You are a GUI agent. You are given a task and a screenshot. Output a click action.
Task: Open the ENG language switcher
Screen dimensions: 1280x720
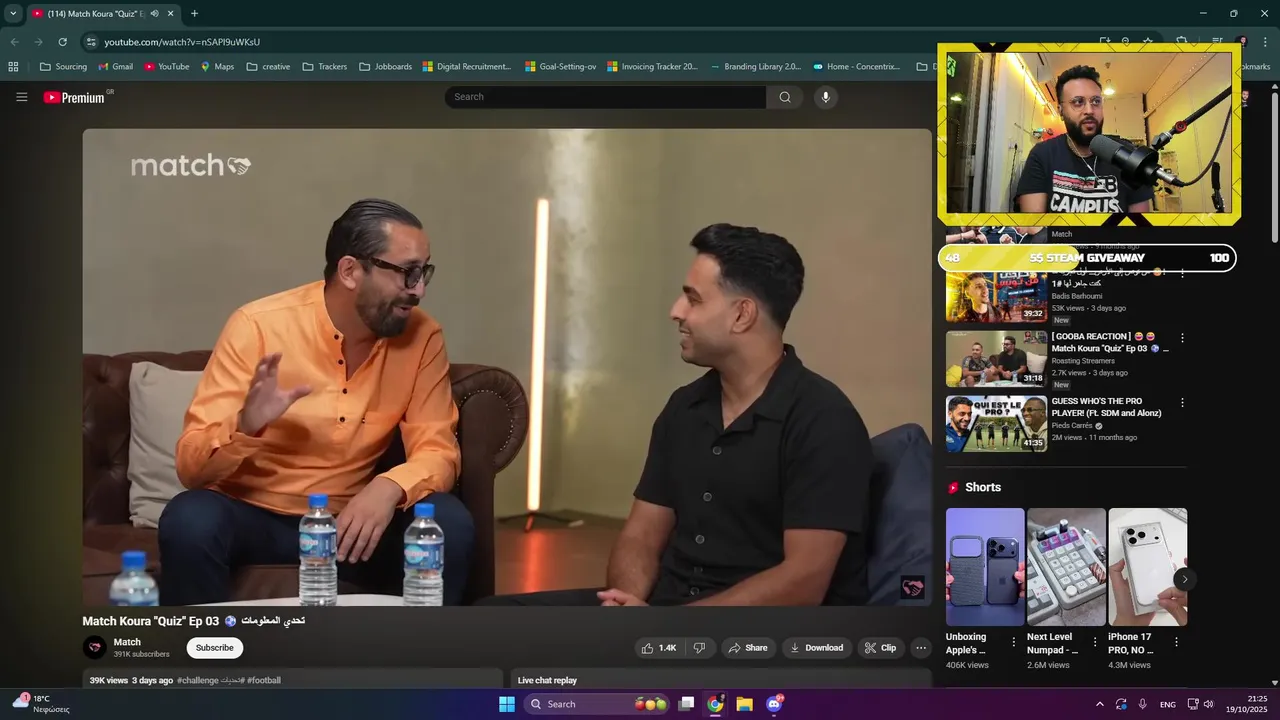coord(1168,704)
